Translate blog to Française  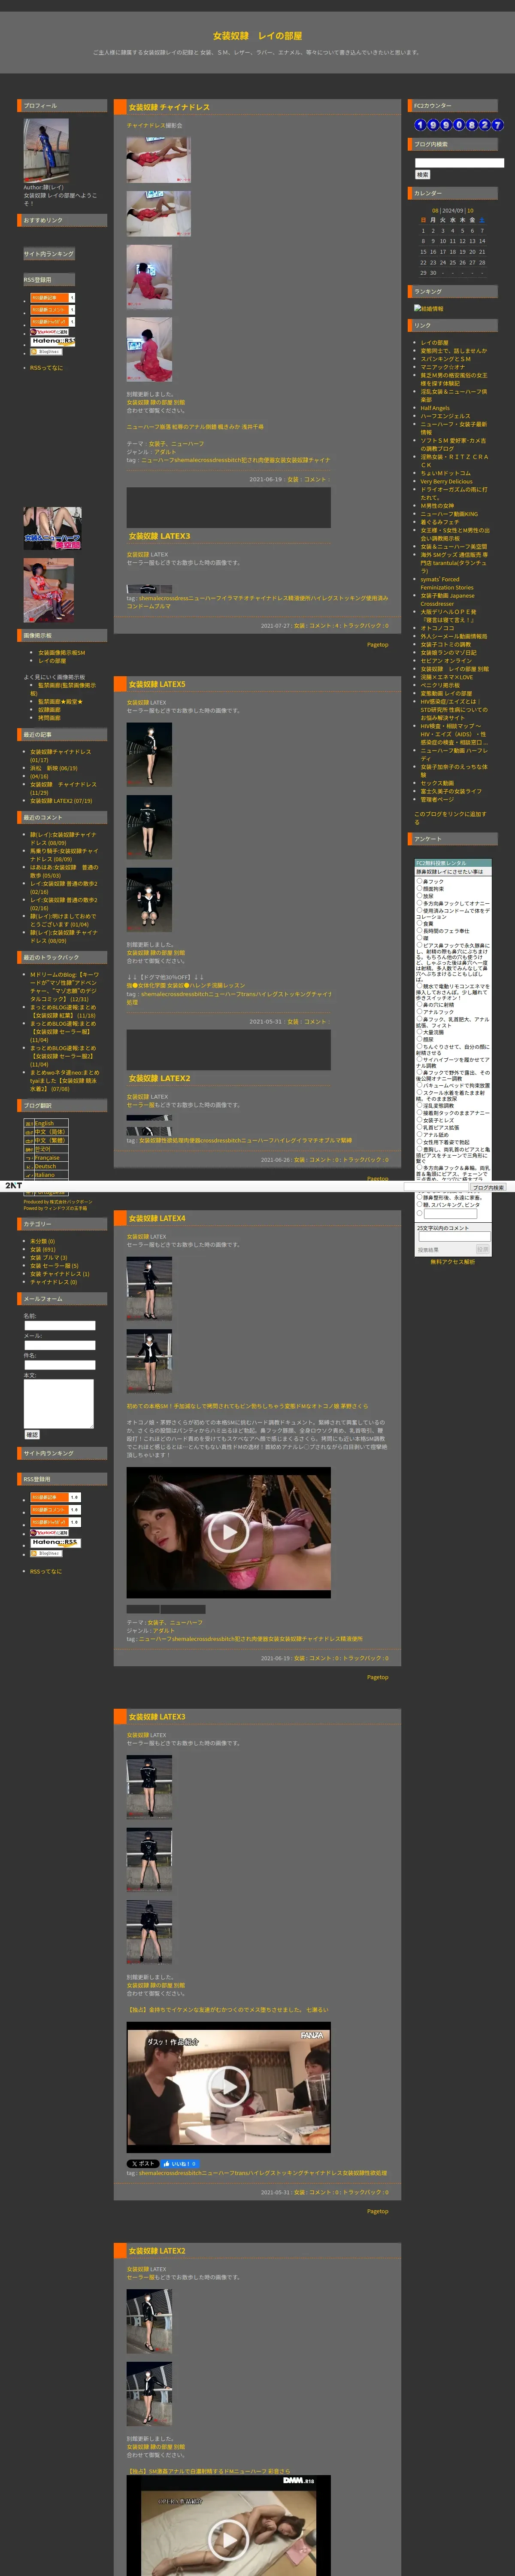coord(47,1158)
